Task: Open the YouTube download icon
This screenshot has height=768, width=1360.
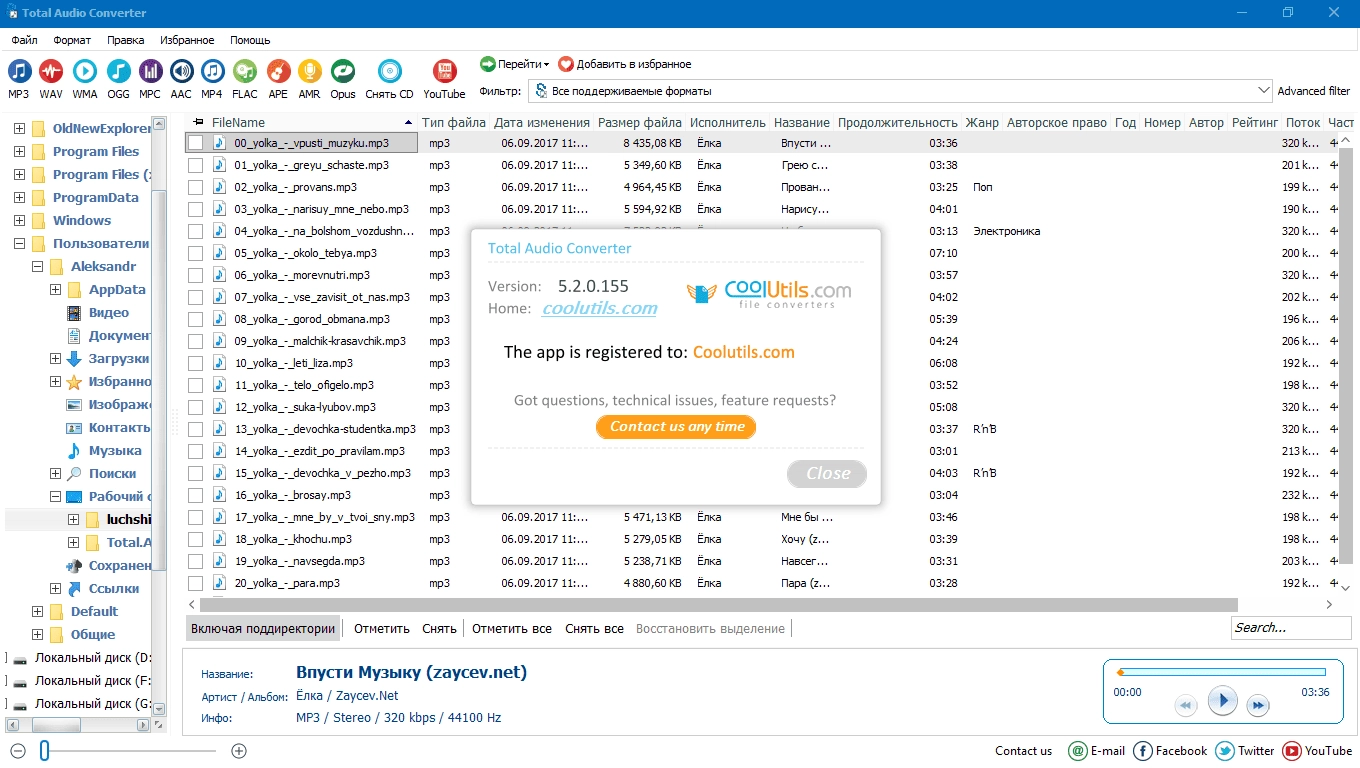Action: [444, 71]
